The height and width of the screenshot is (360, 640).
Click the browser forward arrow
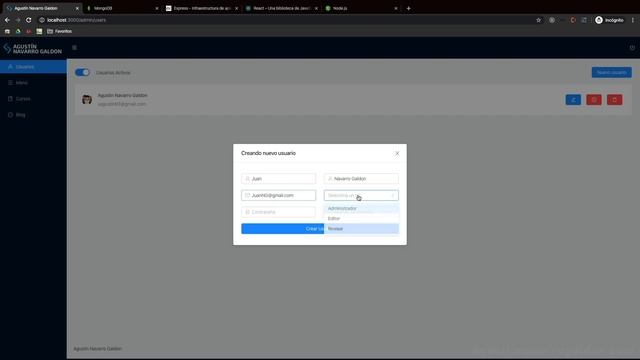[x=18, y=20]
